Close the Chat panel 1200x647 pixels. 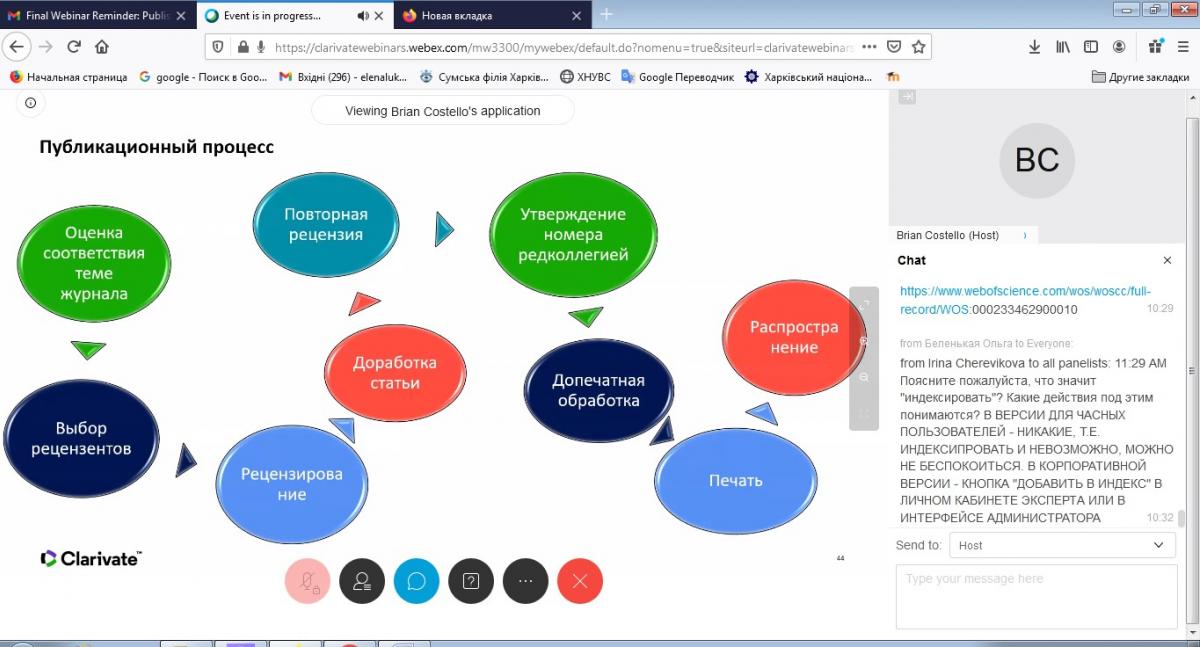(x=1167, y=260)
